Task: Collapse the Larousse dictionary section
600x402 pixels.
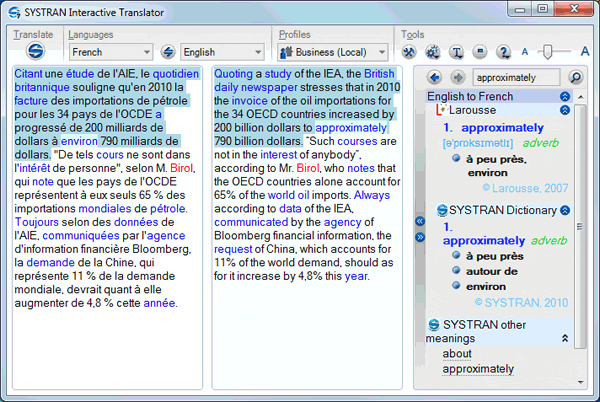Action: click(565, 111)
